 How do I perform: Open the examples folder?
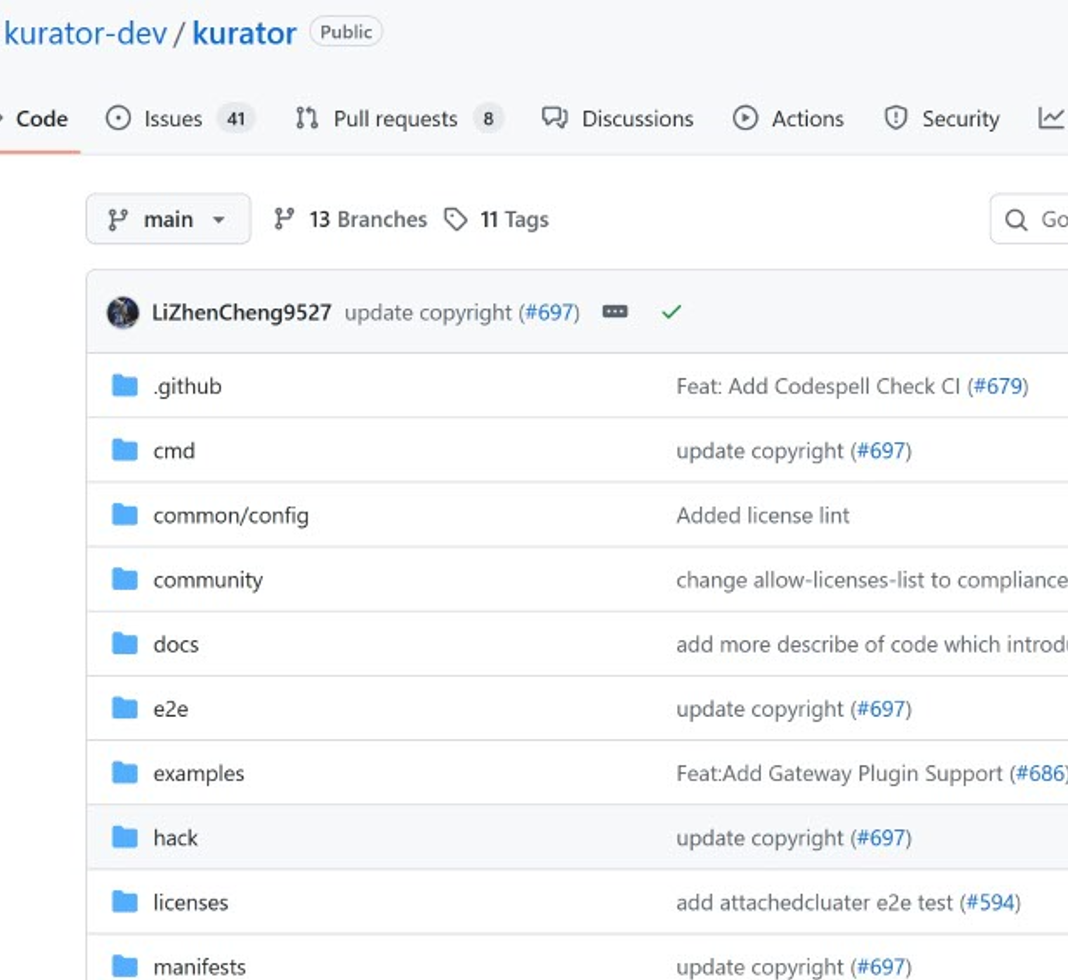198,774
